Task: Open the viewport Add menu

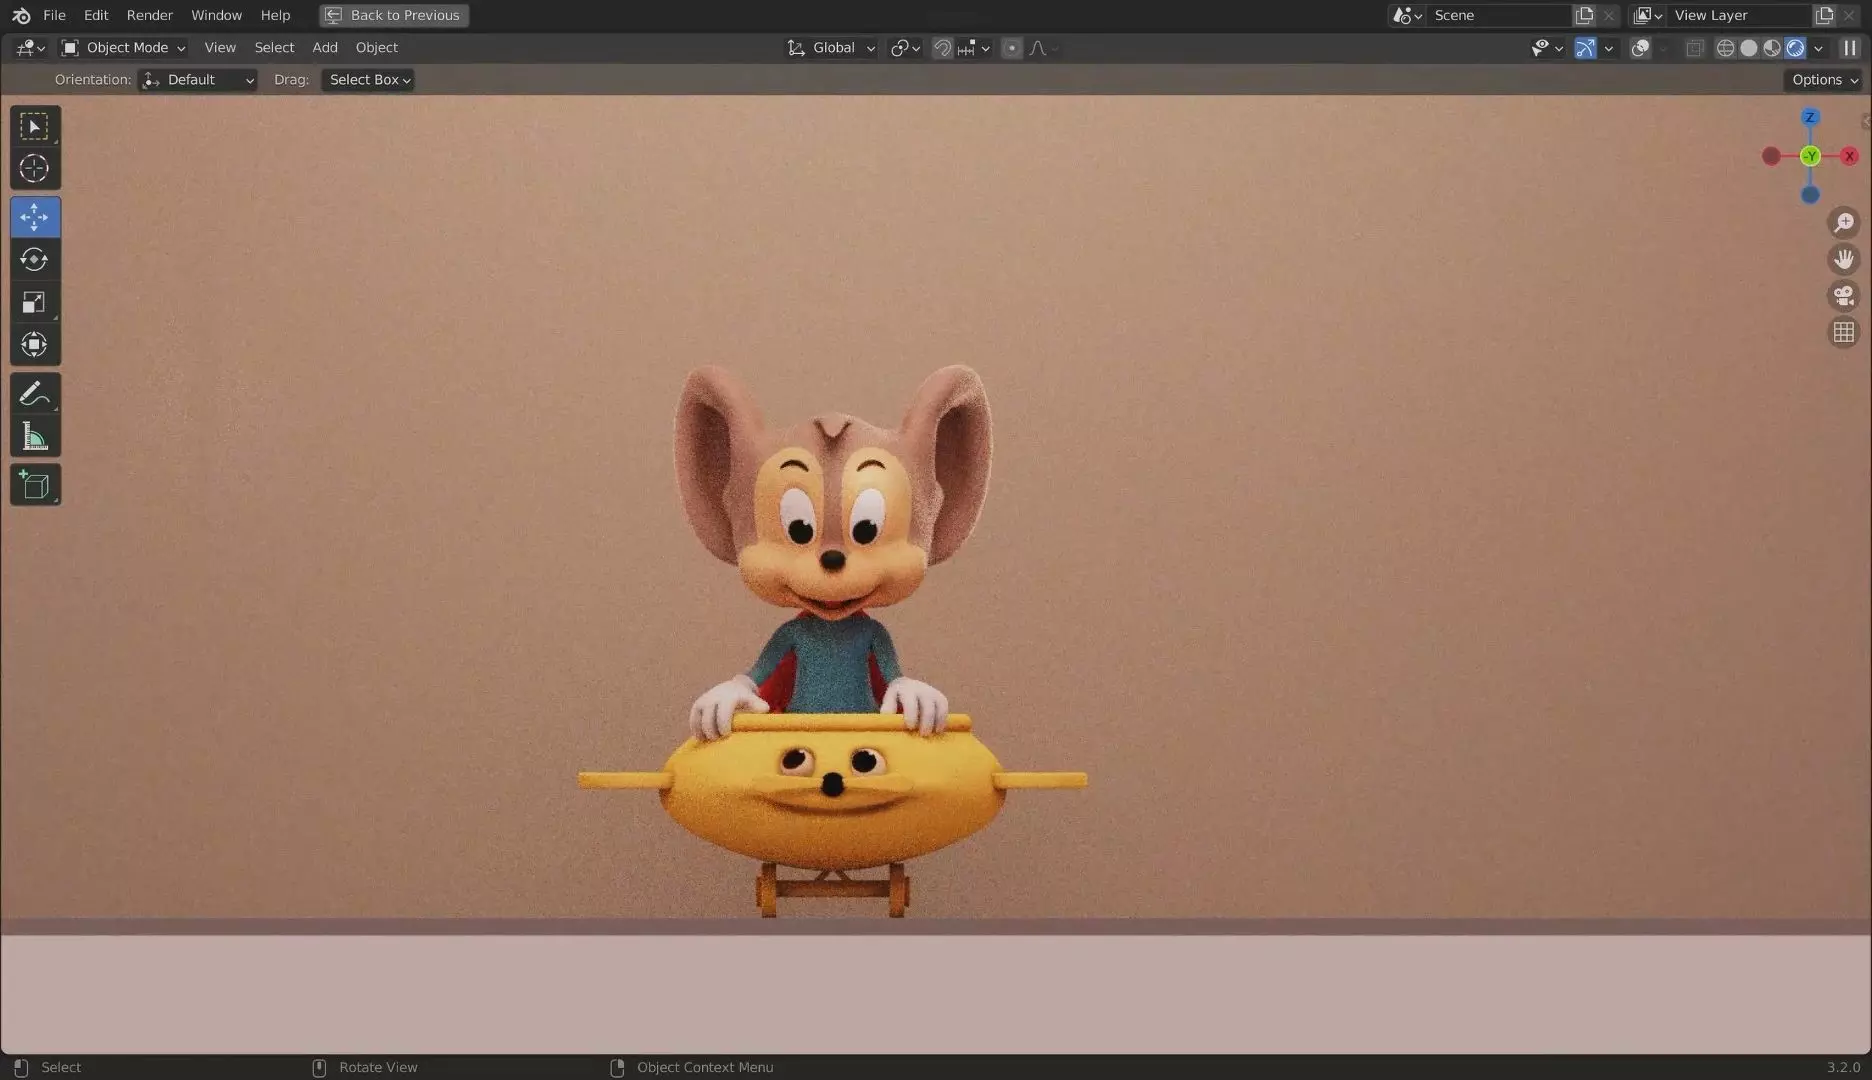Action: (325, 48)
